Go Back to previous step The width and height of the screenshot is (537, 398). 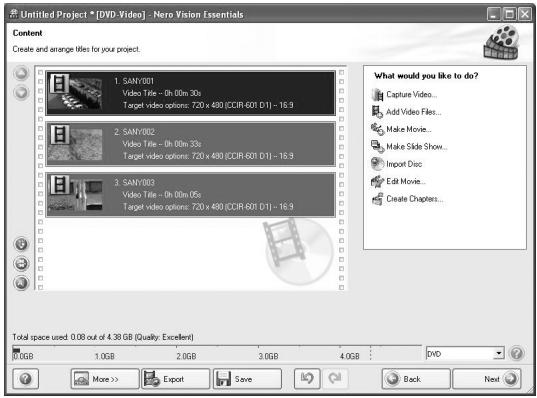tap(416, 379)
